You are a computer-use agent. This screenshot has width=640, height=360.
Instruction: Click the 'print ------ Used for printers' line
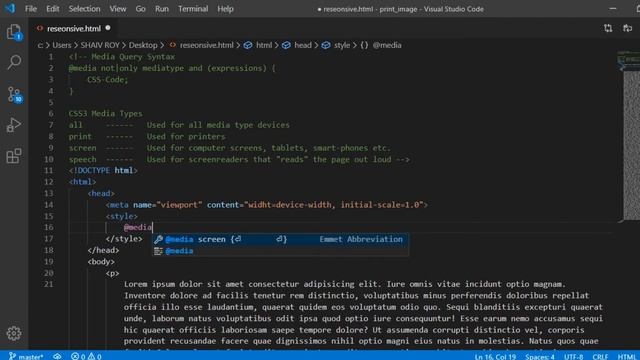click(147, 136)
